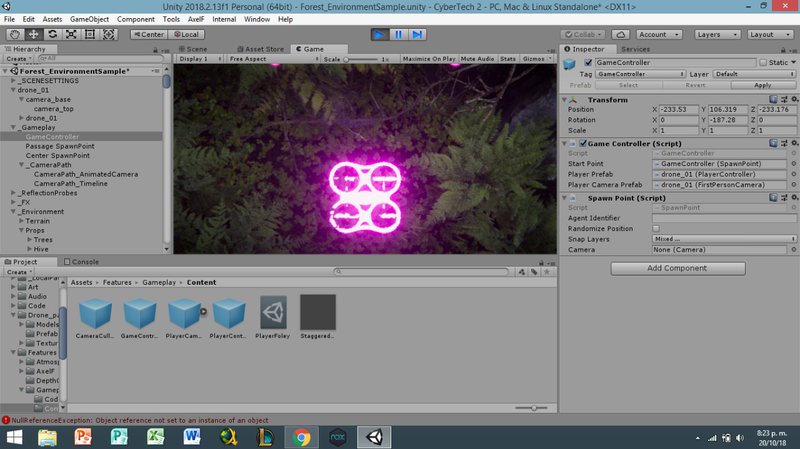This screenshot has width=800, height=449.
Task: Toggle the GameController active checkbox
Action: [588, 62]
